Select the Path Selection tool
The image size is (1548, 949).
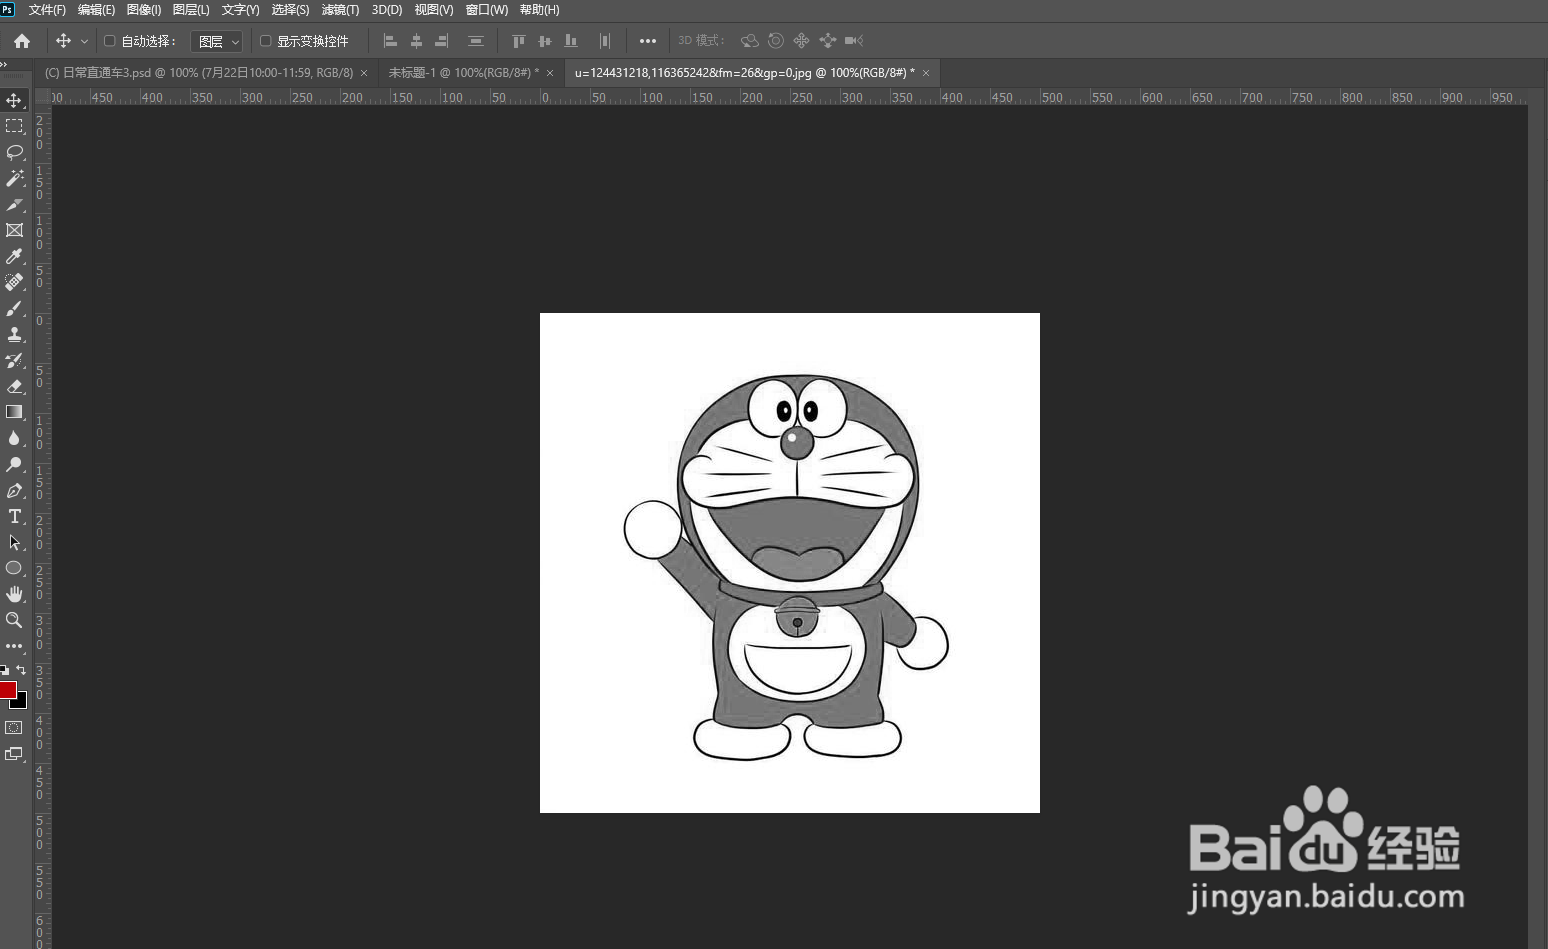click(14, 542)
